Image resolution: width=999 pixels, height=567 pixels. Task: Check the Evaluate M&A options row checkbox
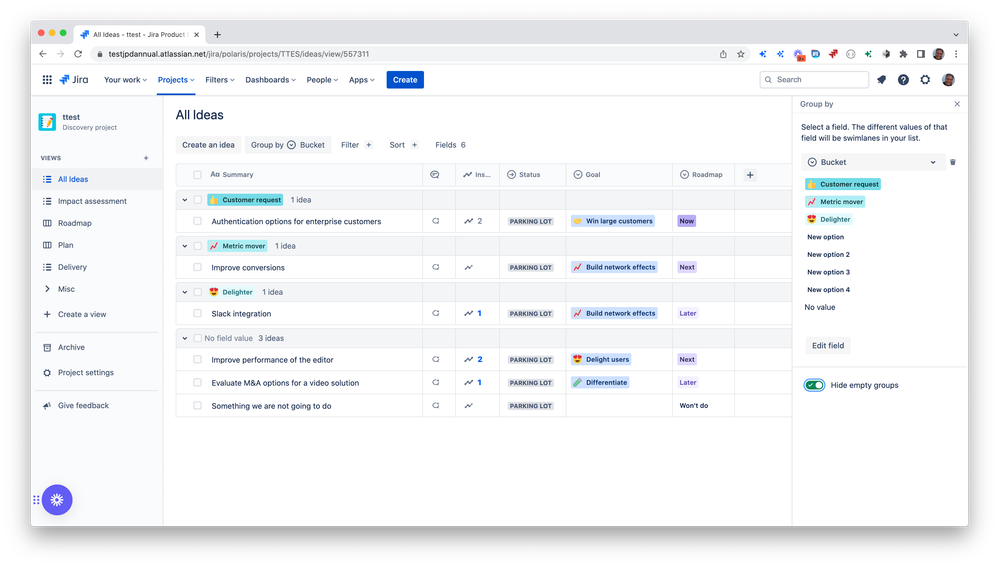(198, 382)
